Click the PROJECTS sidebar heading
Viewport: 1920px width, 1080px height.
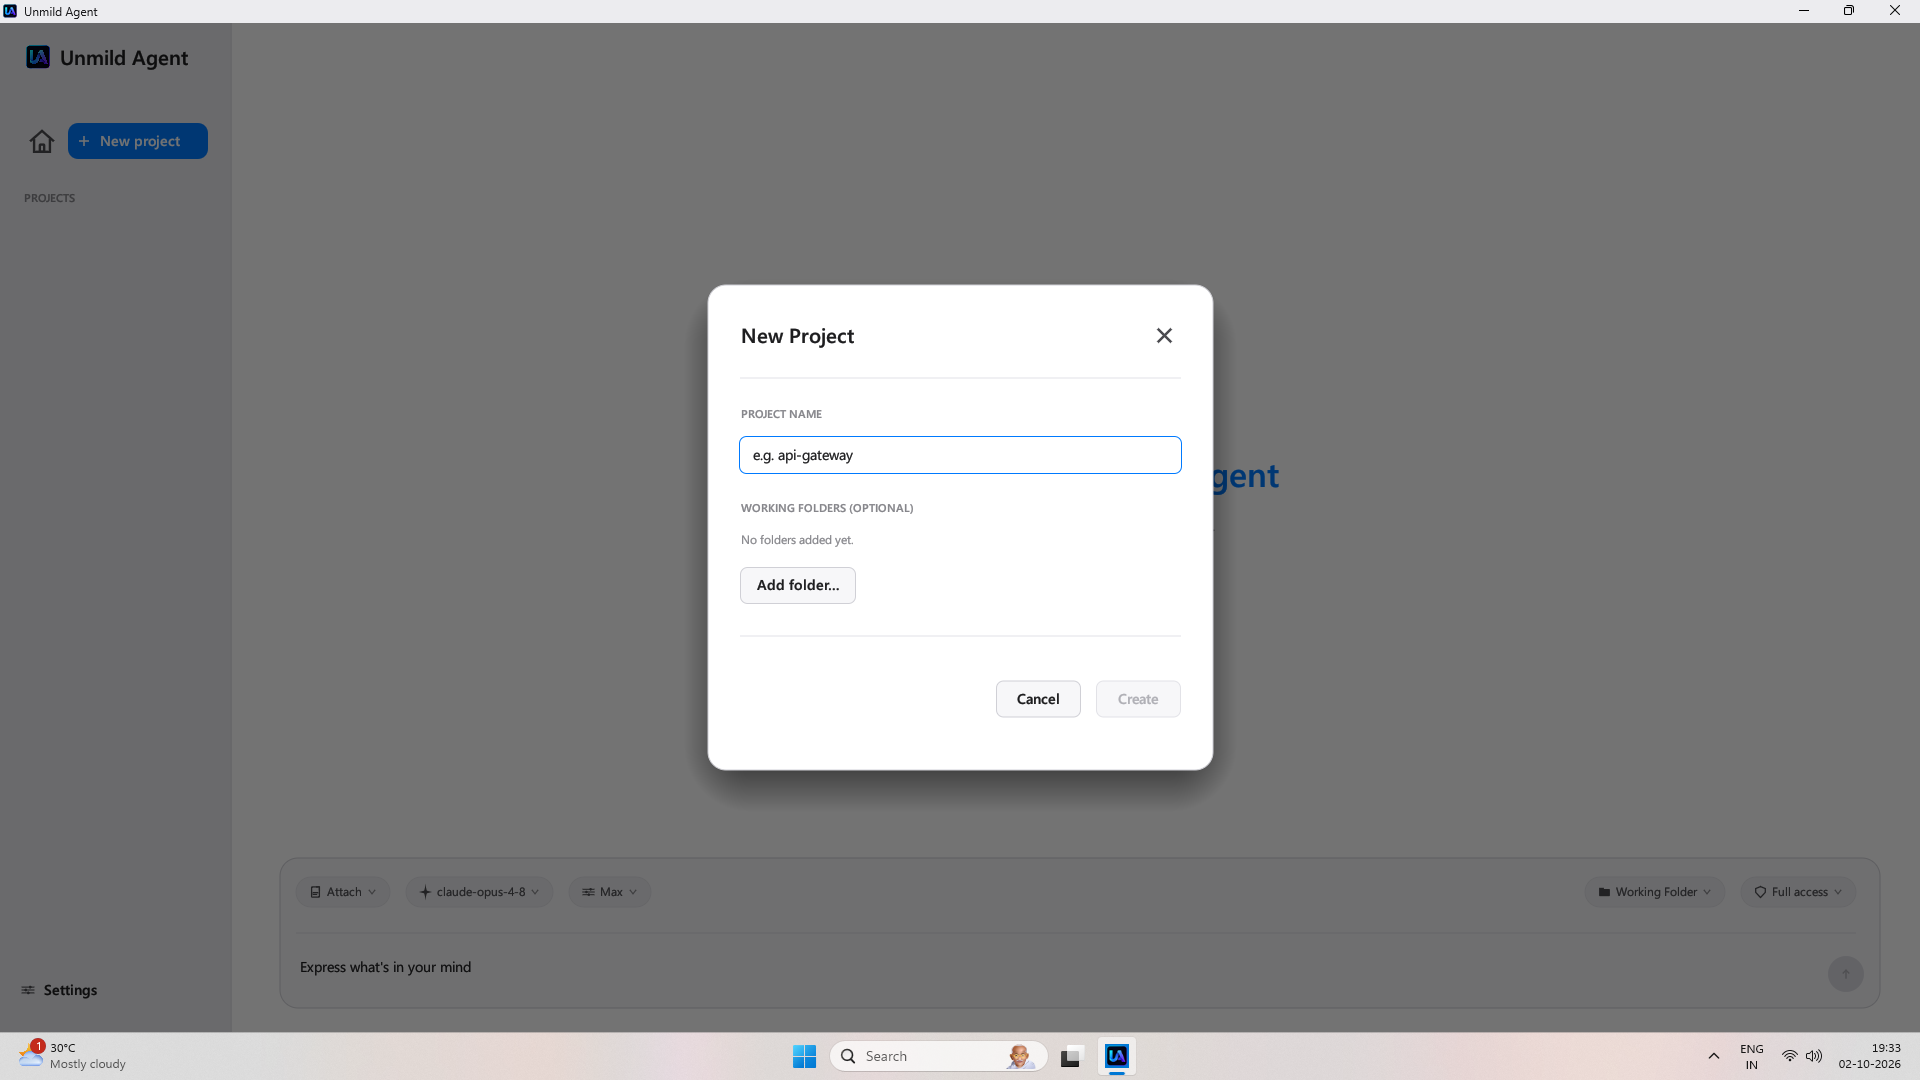(x=50, y=198)
